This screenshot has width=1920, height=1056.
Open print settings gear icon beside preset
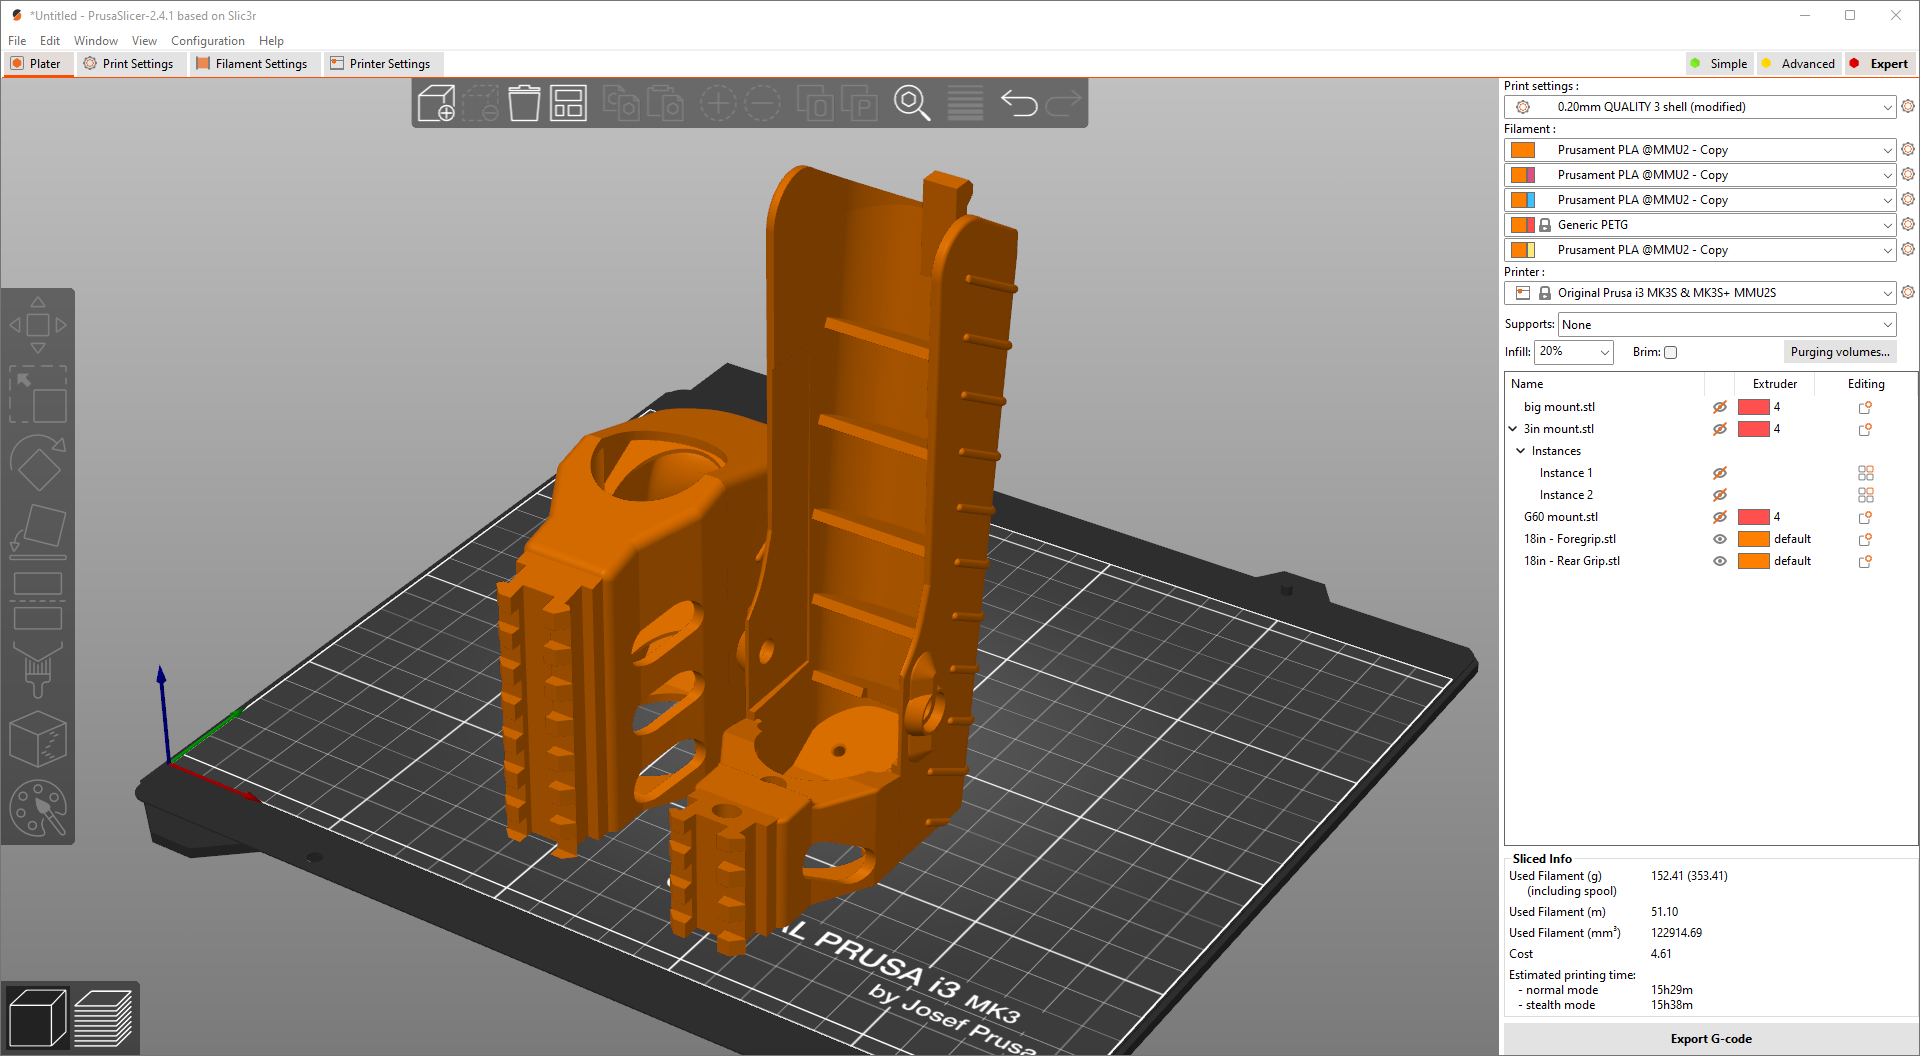(x=1908, y=106)
